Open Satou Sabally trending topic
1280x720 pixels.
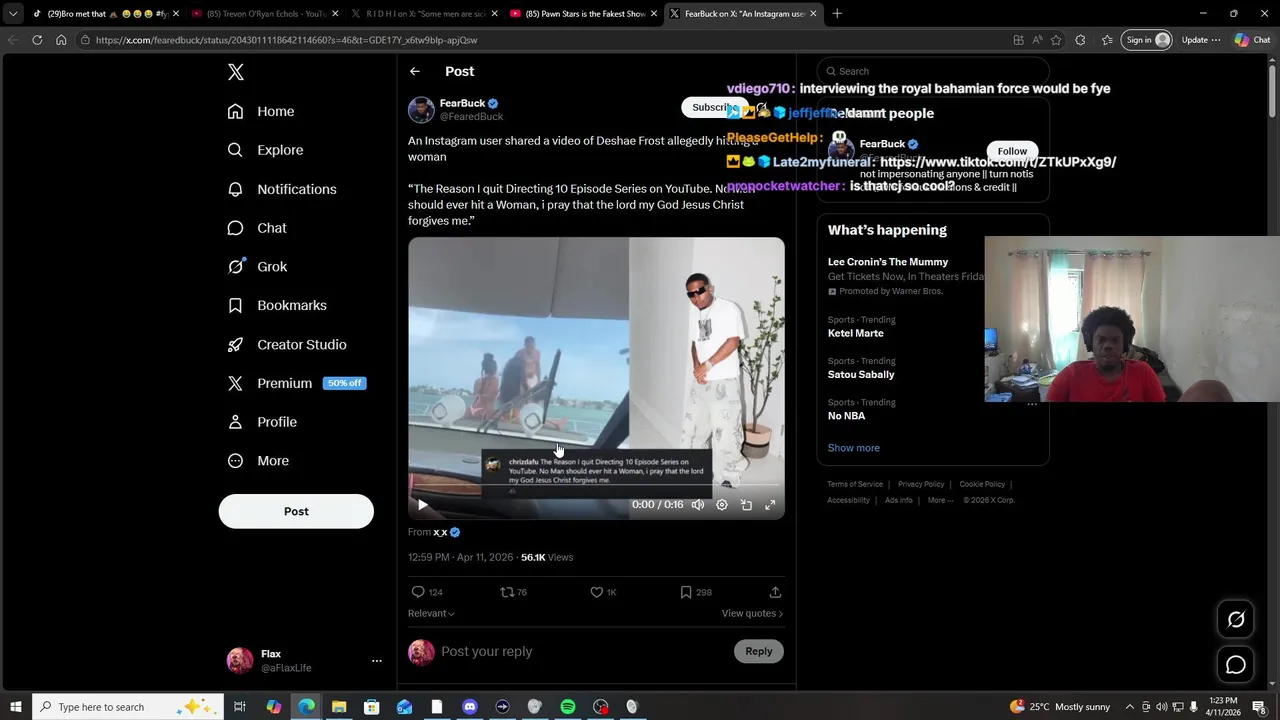click(861, 374)
